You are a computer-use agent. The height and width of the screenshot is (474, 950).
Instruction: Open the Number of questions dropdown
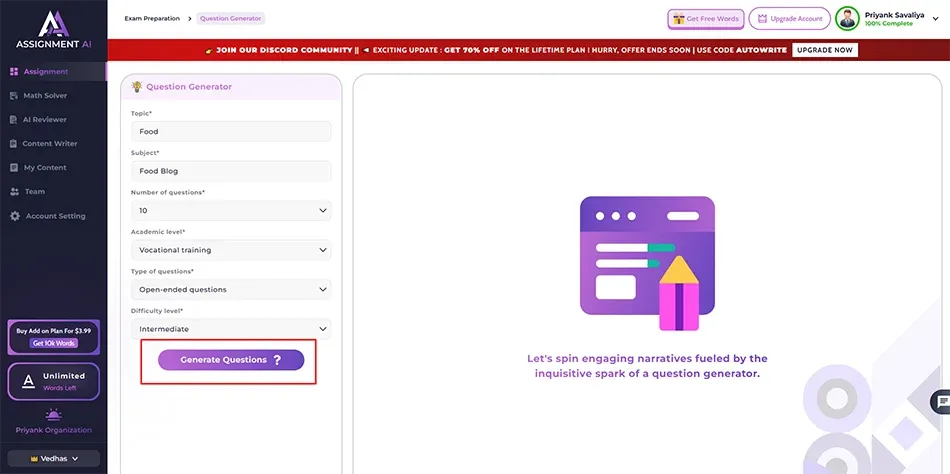click(231, 210)
